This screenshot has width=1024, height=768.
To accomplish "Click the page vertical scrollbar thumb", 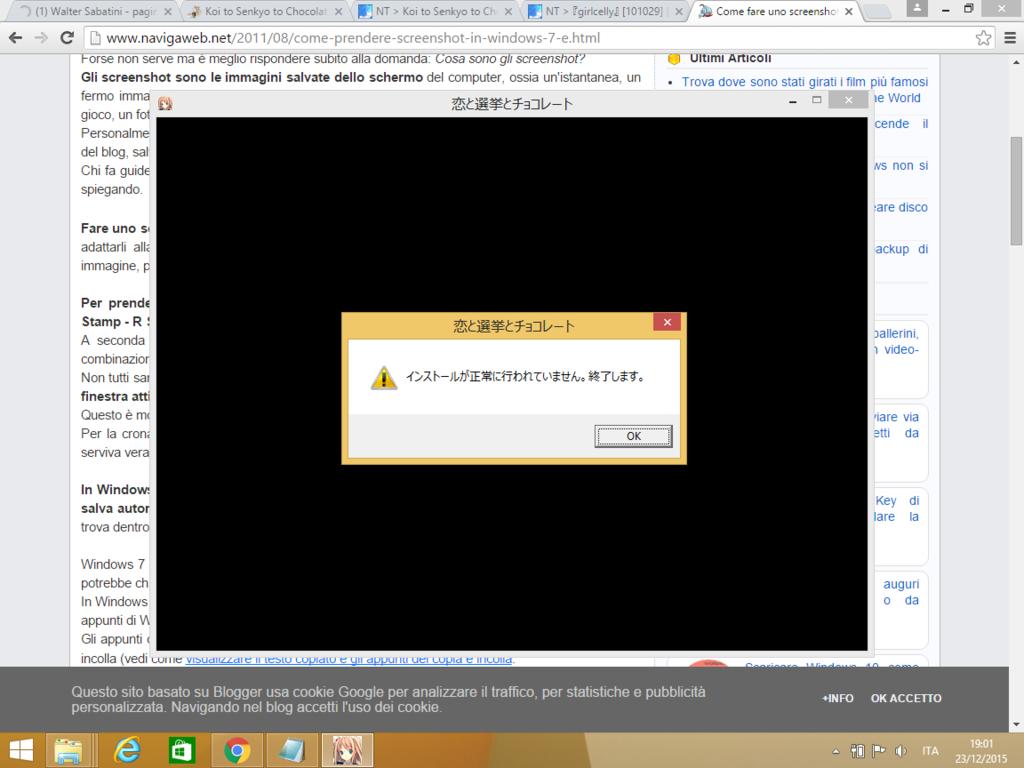I will coord(1016,190).
